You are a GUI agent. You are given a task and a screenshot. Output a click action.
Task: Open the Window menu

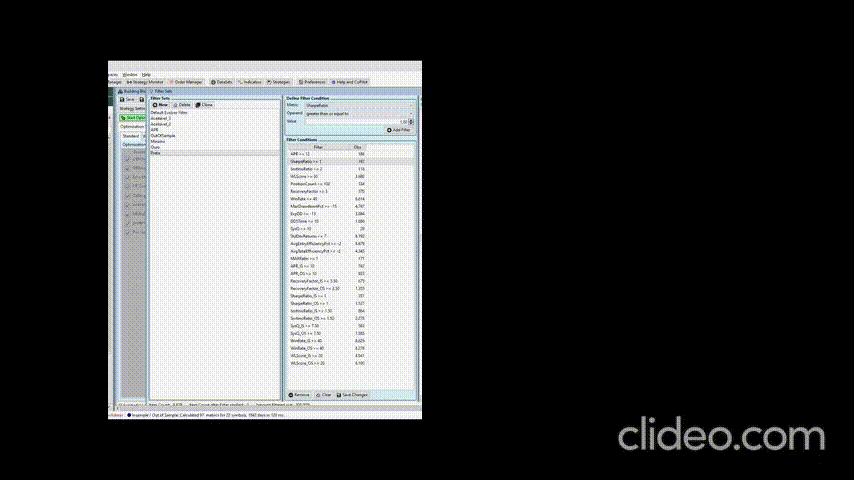[130, 75]
